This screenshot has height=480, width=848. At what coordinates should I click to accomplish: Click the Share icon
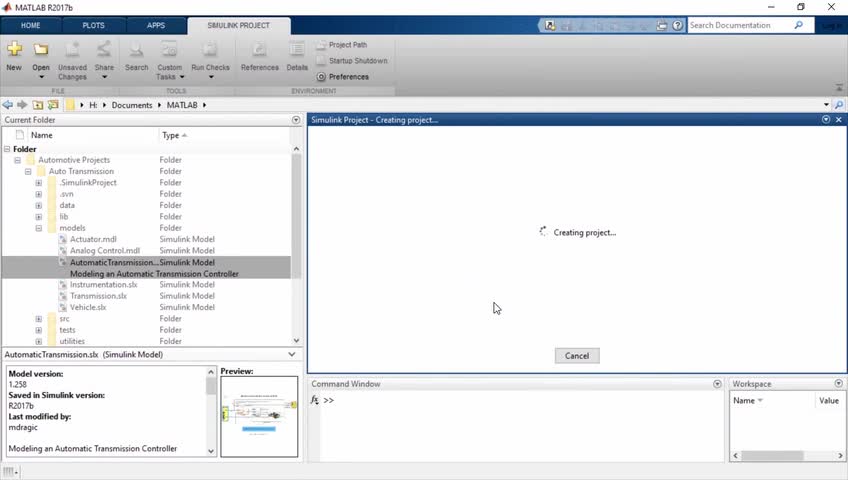point(104,49)
